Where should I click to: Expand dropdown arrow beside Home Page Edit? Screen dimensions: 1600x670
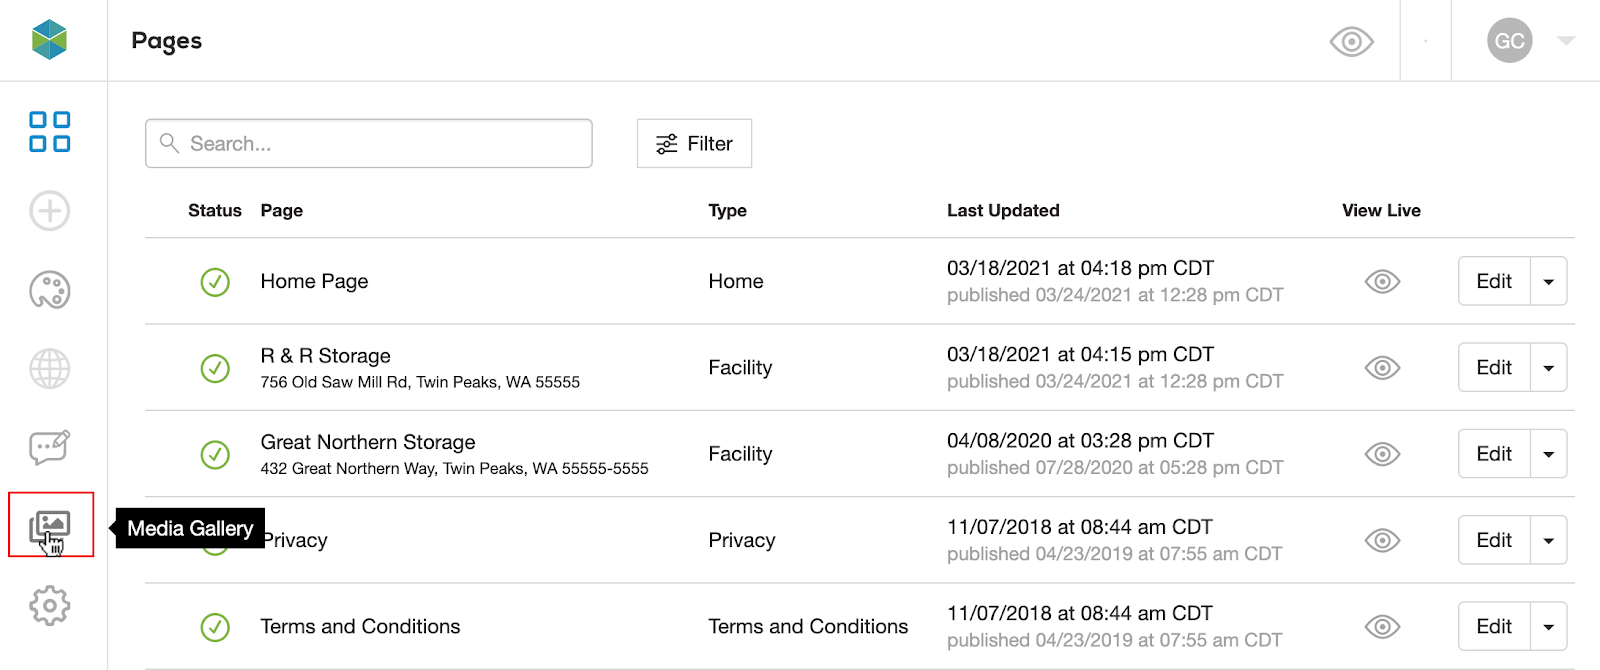coord(1548,282)
